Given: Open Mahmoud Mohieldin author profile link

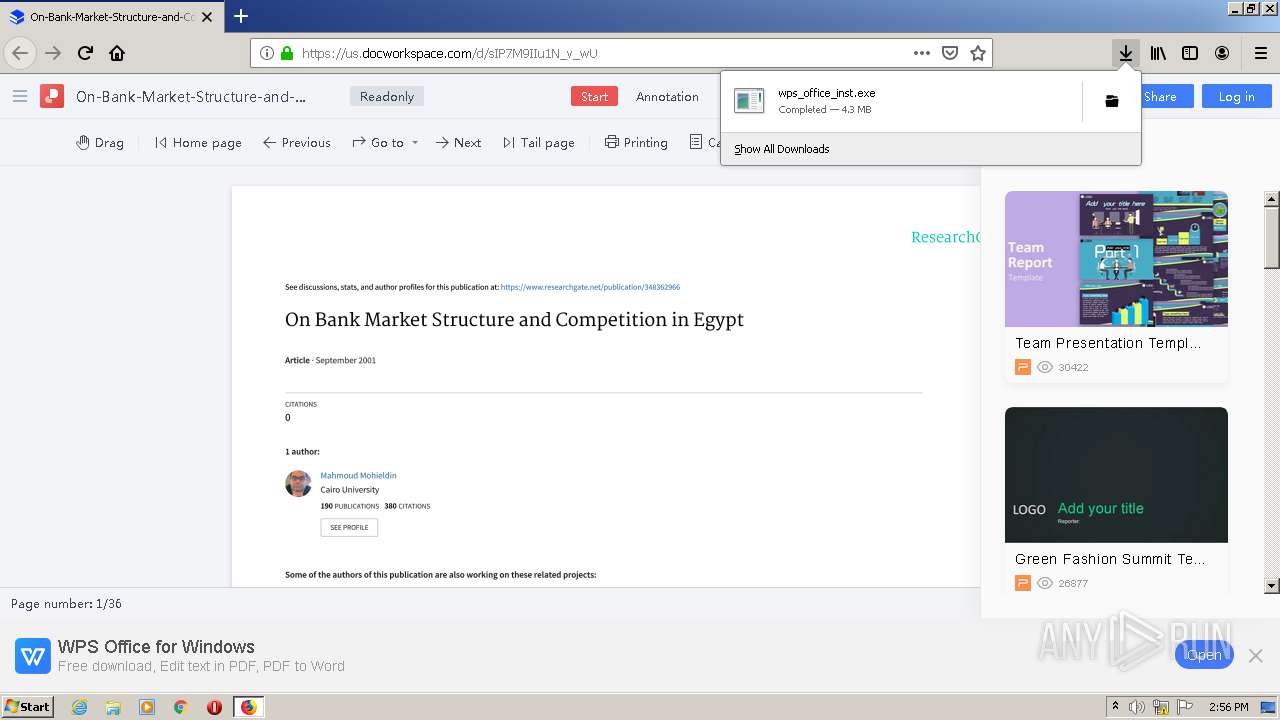Looking at the screenshot, I should click(358, 475).
